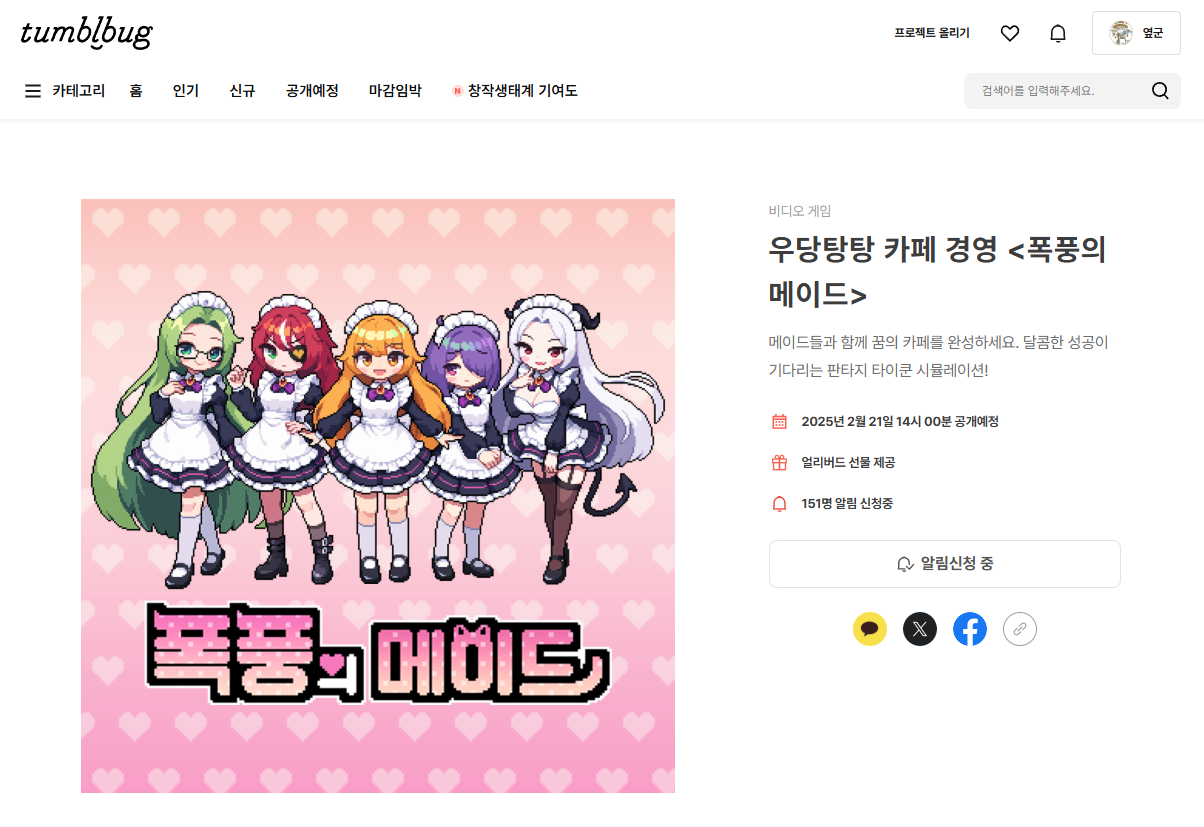The height and width of the screenshot is (827, 1204).
Task: Share project on Facebook
Action: 970,629
